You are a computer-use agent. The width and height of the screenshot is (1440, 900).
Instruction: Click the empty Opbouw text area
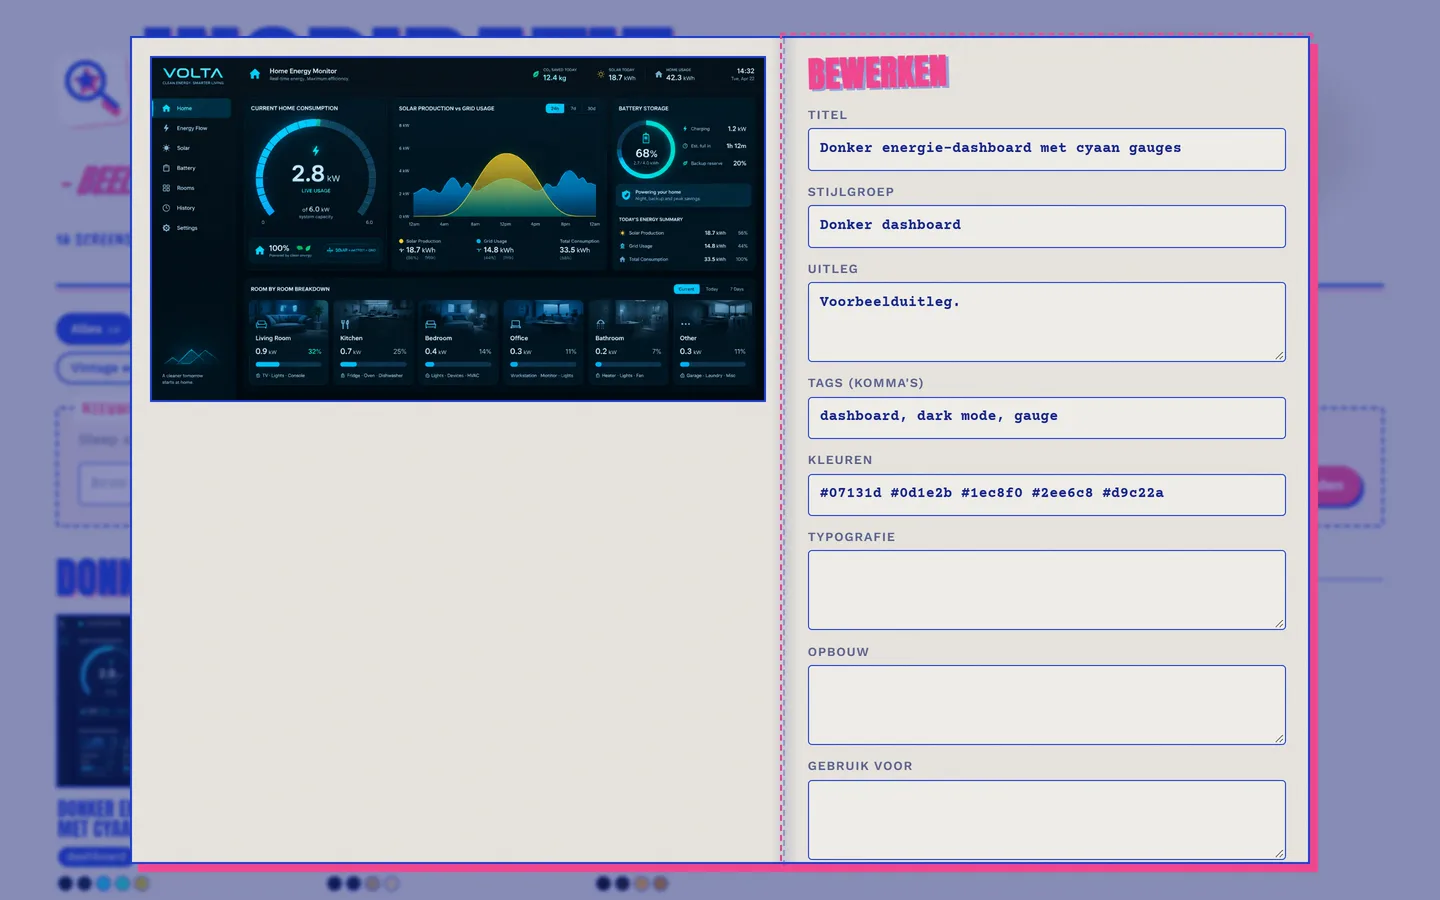[1046, 705]
